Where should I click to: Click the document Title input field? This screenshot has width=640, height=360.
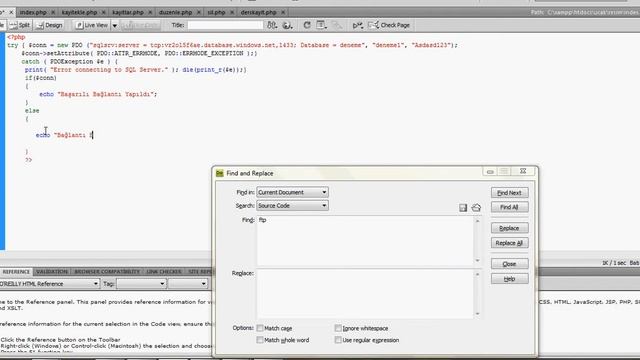[225, 25]
